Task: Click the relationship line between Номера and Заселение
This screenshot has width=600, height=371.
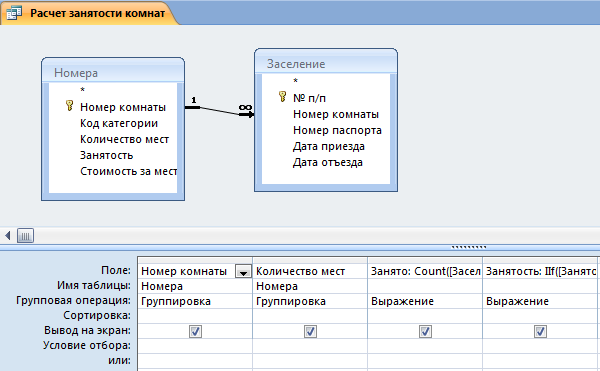Action: pos(219,111)
